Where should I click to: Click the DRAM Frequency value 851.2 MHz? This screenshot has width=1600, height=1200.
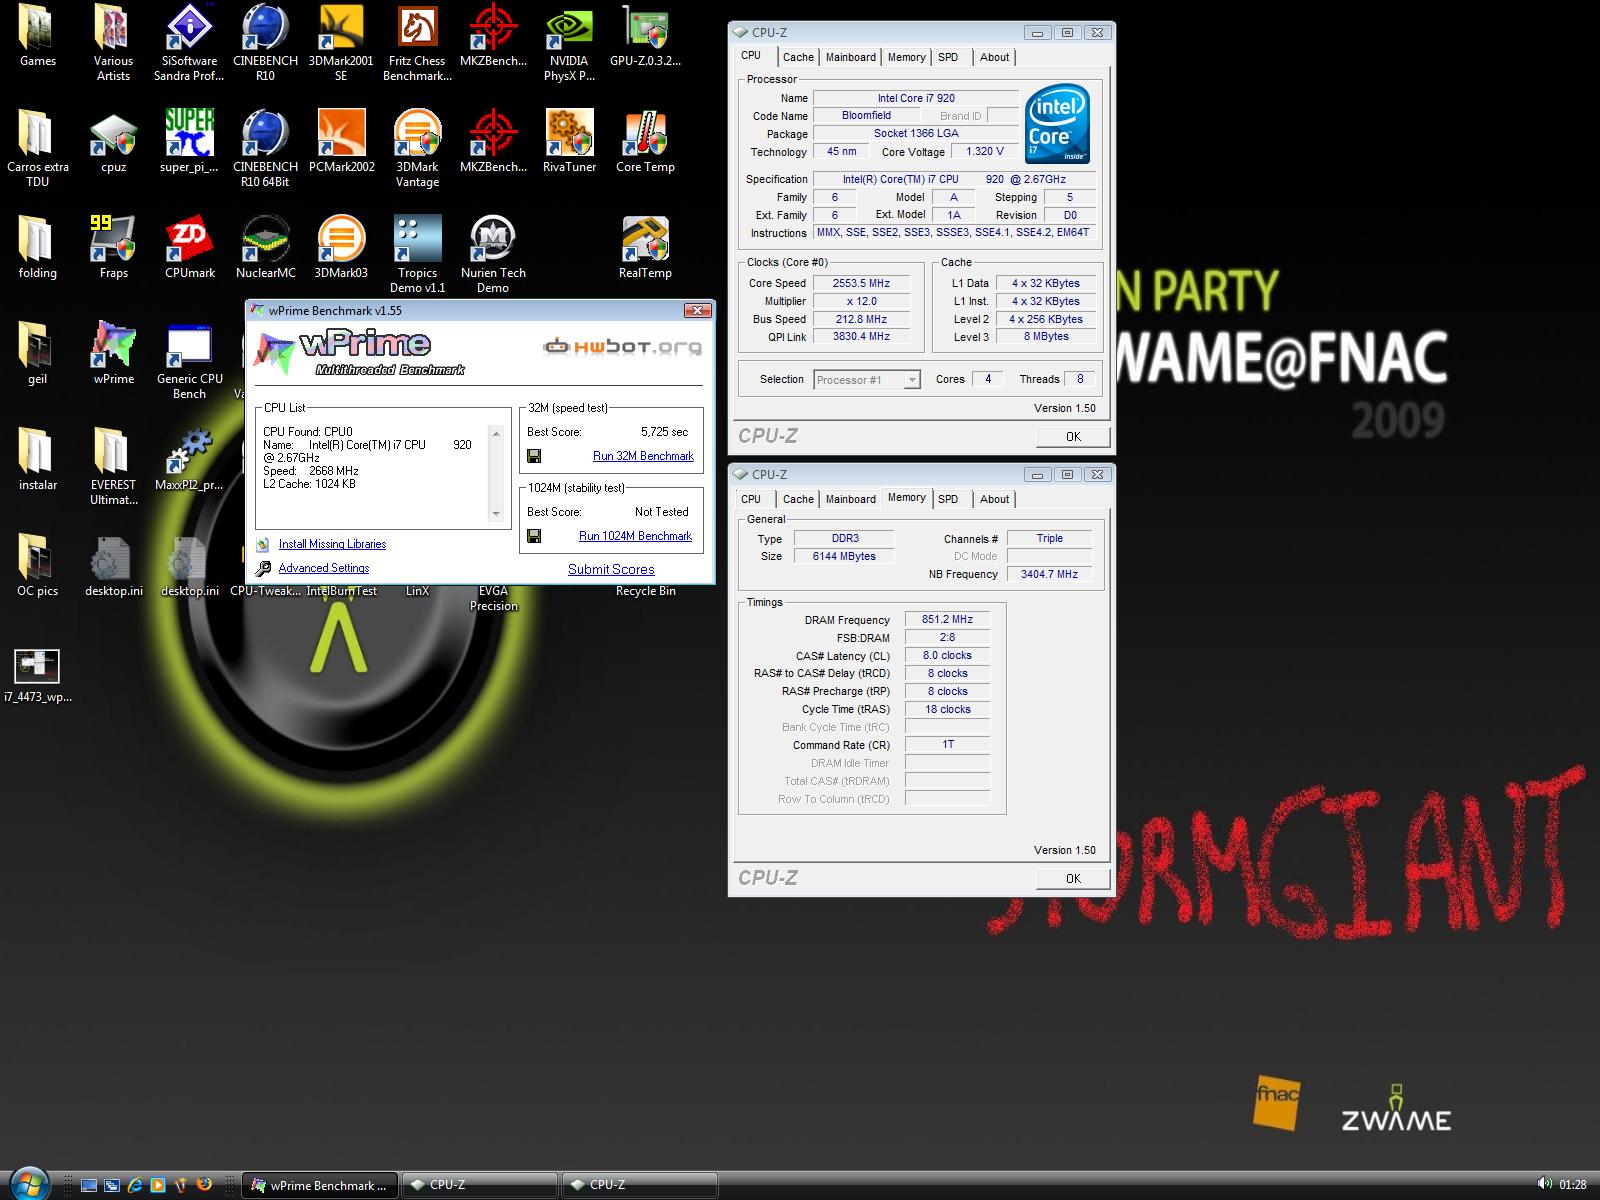point(947,619)
